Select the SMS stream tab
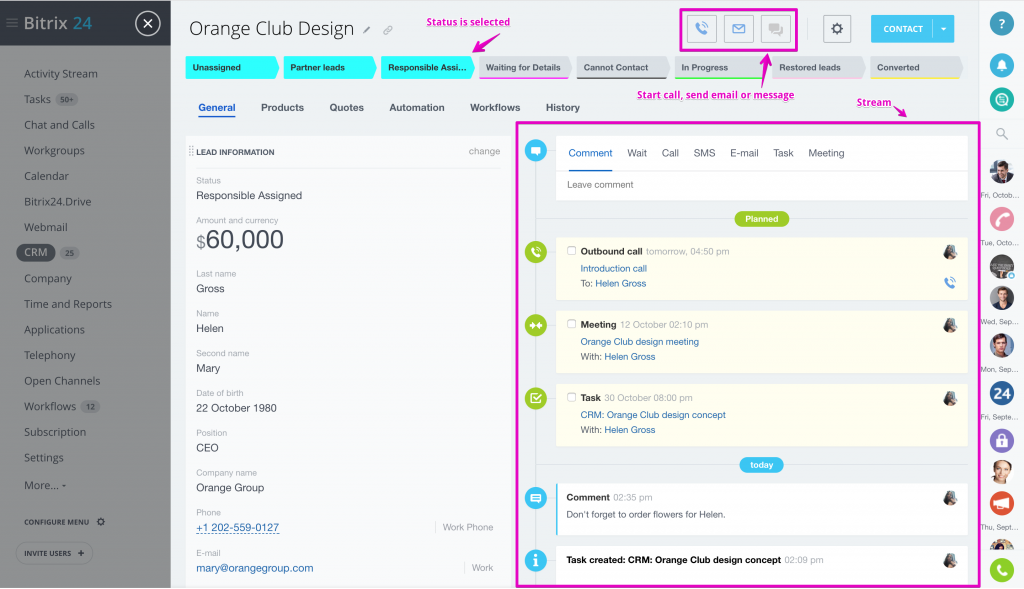 (x=704, y=153)
